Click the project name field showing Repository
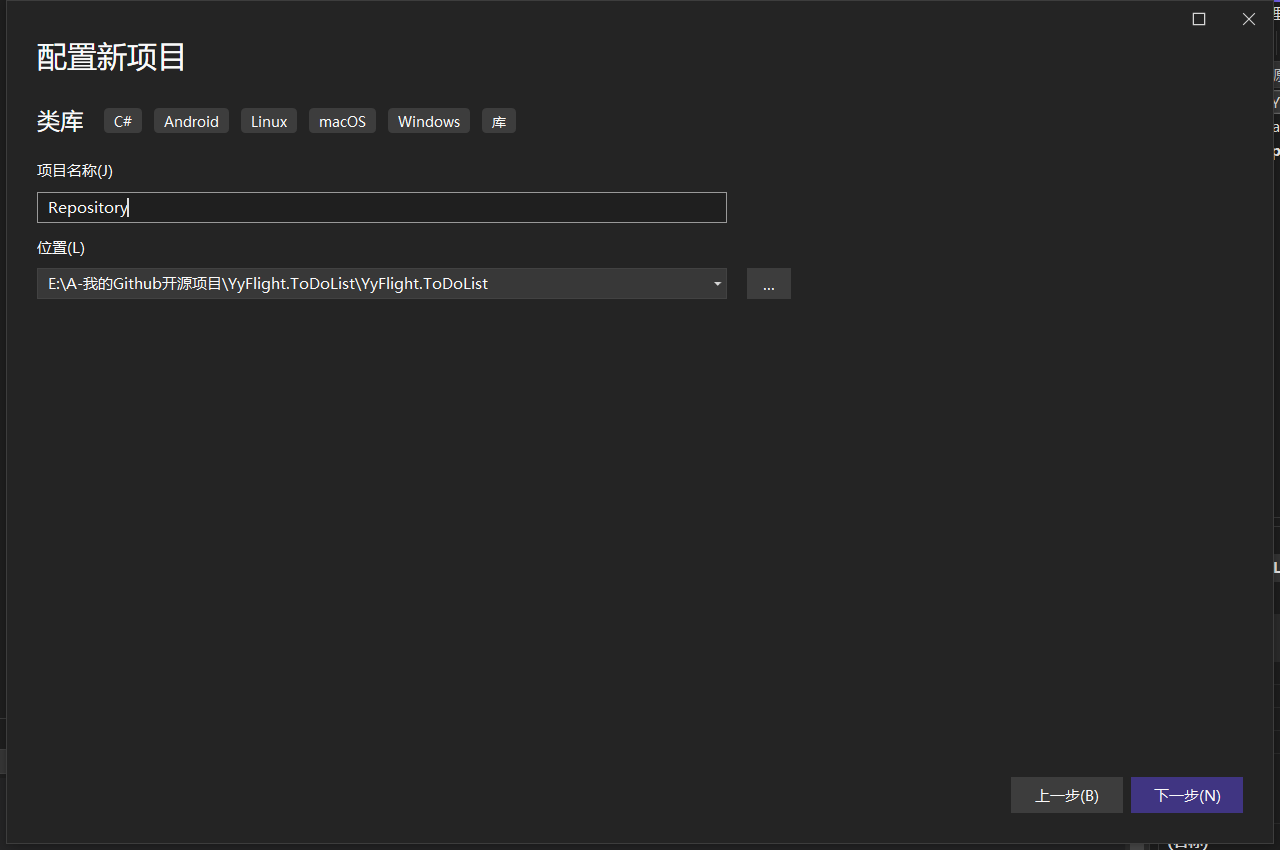The image size is (1280, 850). [380, 207]
